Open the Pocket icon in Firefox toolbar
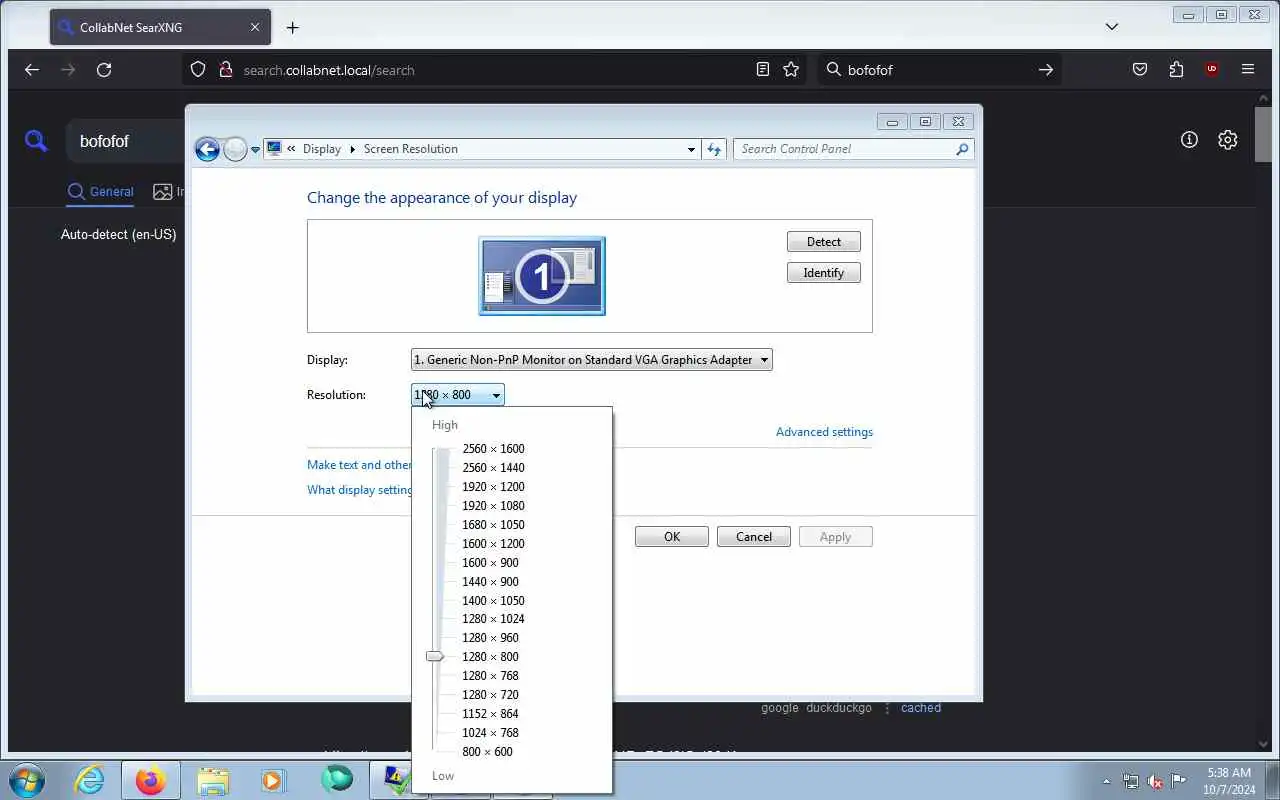This screenshot has width=1280, height=800. [x=1140, y=70]
